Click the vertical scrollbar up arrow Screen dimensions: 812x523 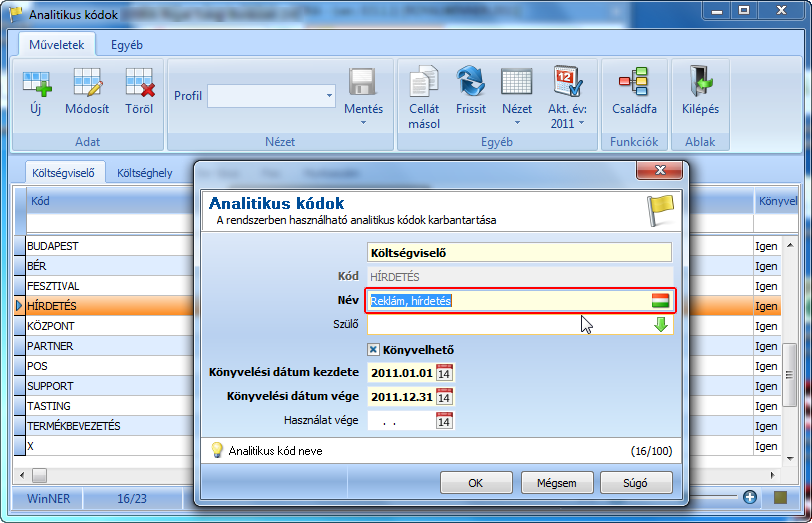click(x=790, y=245)
